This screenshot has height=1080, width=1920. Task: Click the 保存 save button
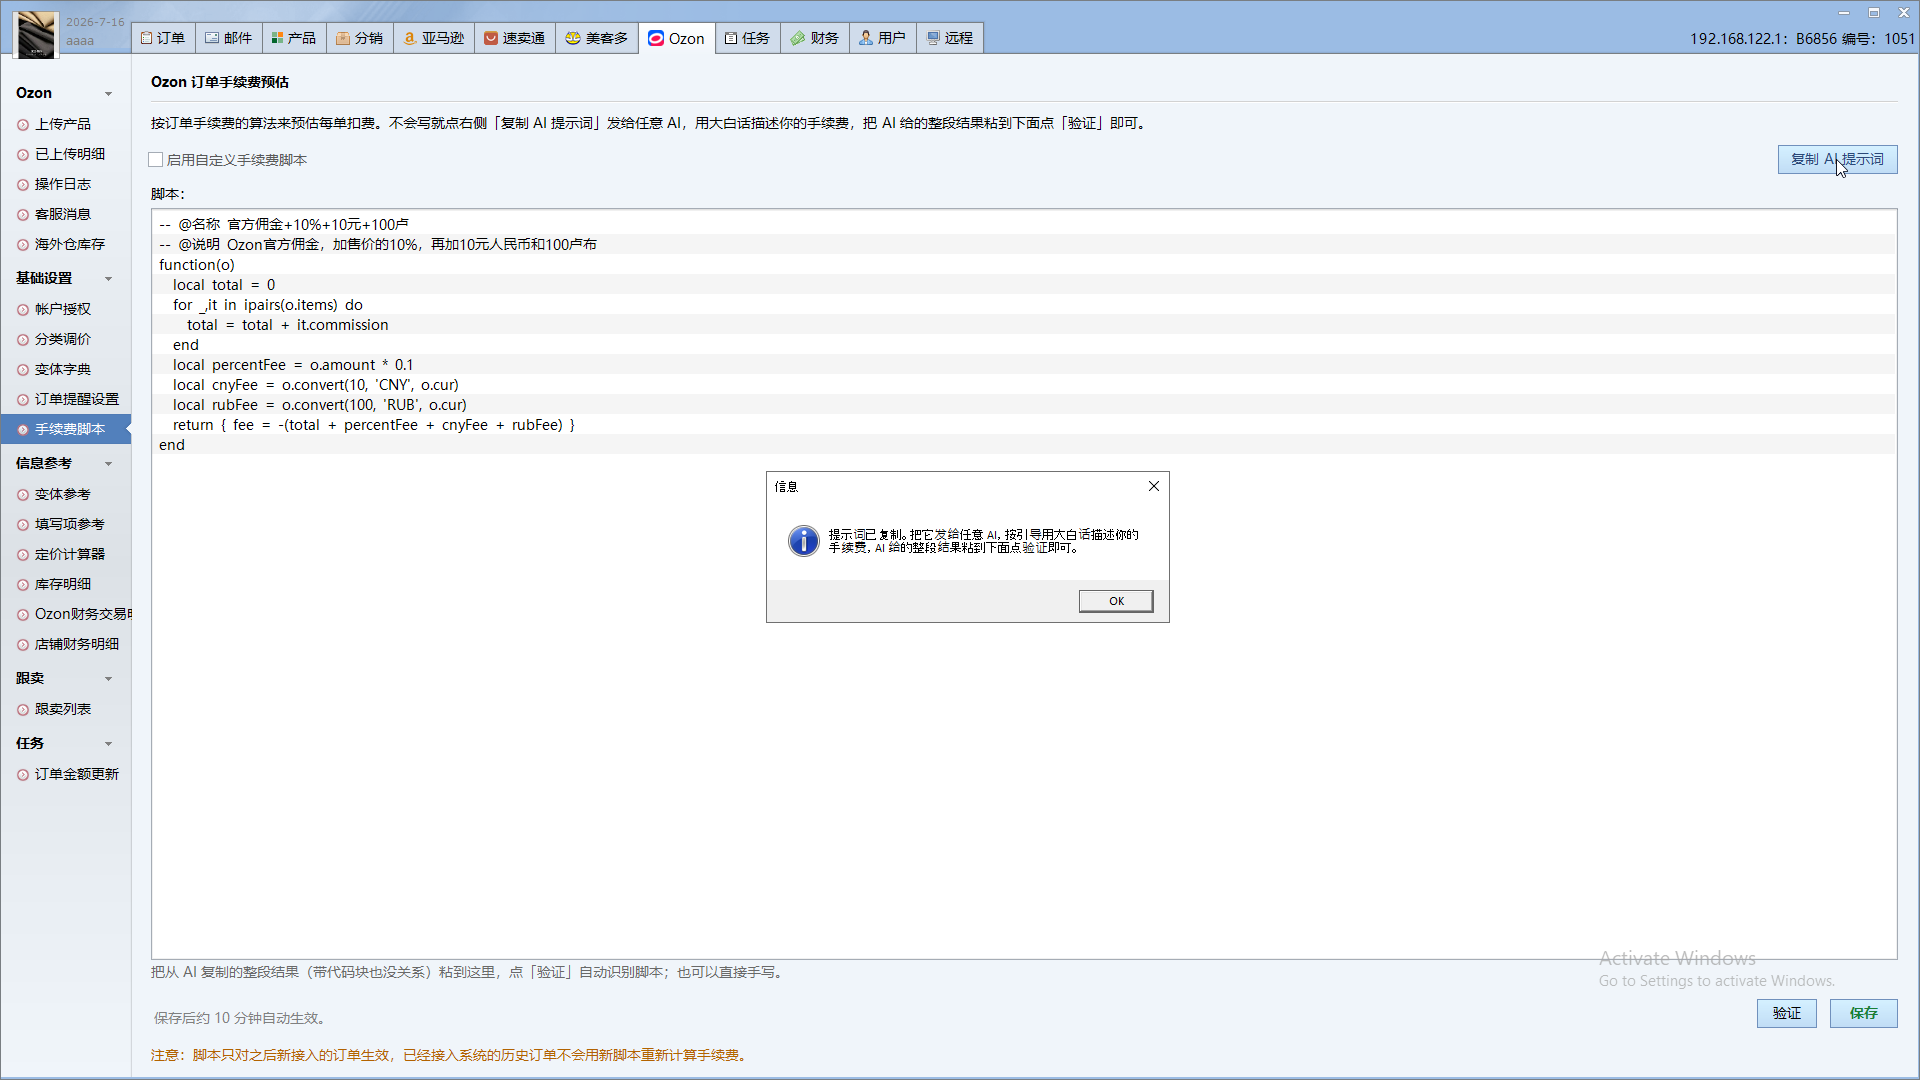[1864, 1013]
